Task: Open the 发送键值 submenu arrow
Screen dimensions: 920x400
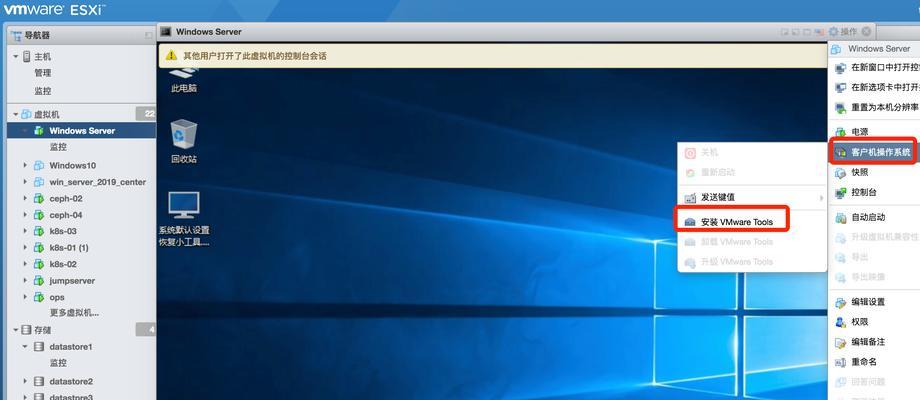Action: tap(821, 198)
